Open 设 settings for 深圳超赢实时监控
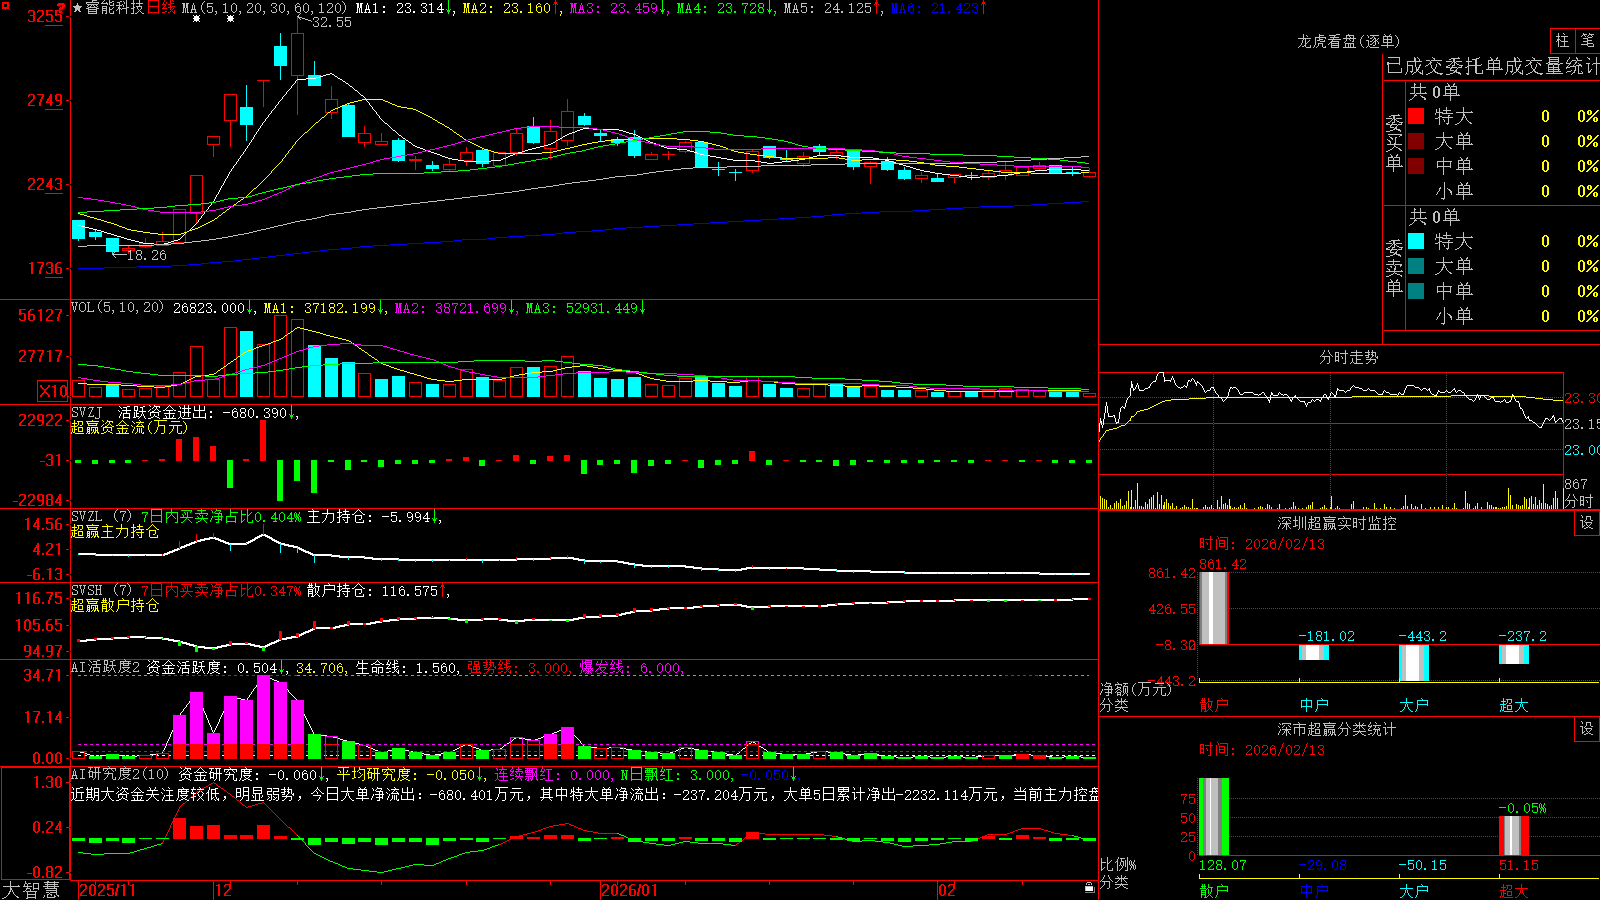This screenshot has width=1600, height=900. pyautogui.click(x=1587, y=523)
